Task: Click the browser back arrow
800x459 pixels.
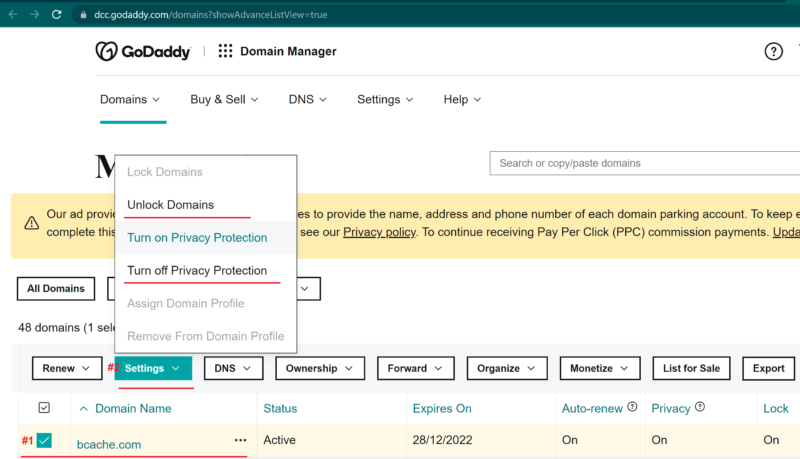Action: (13, 14)
